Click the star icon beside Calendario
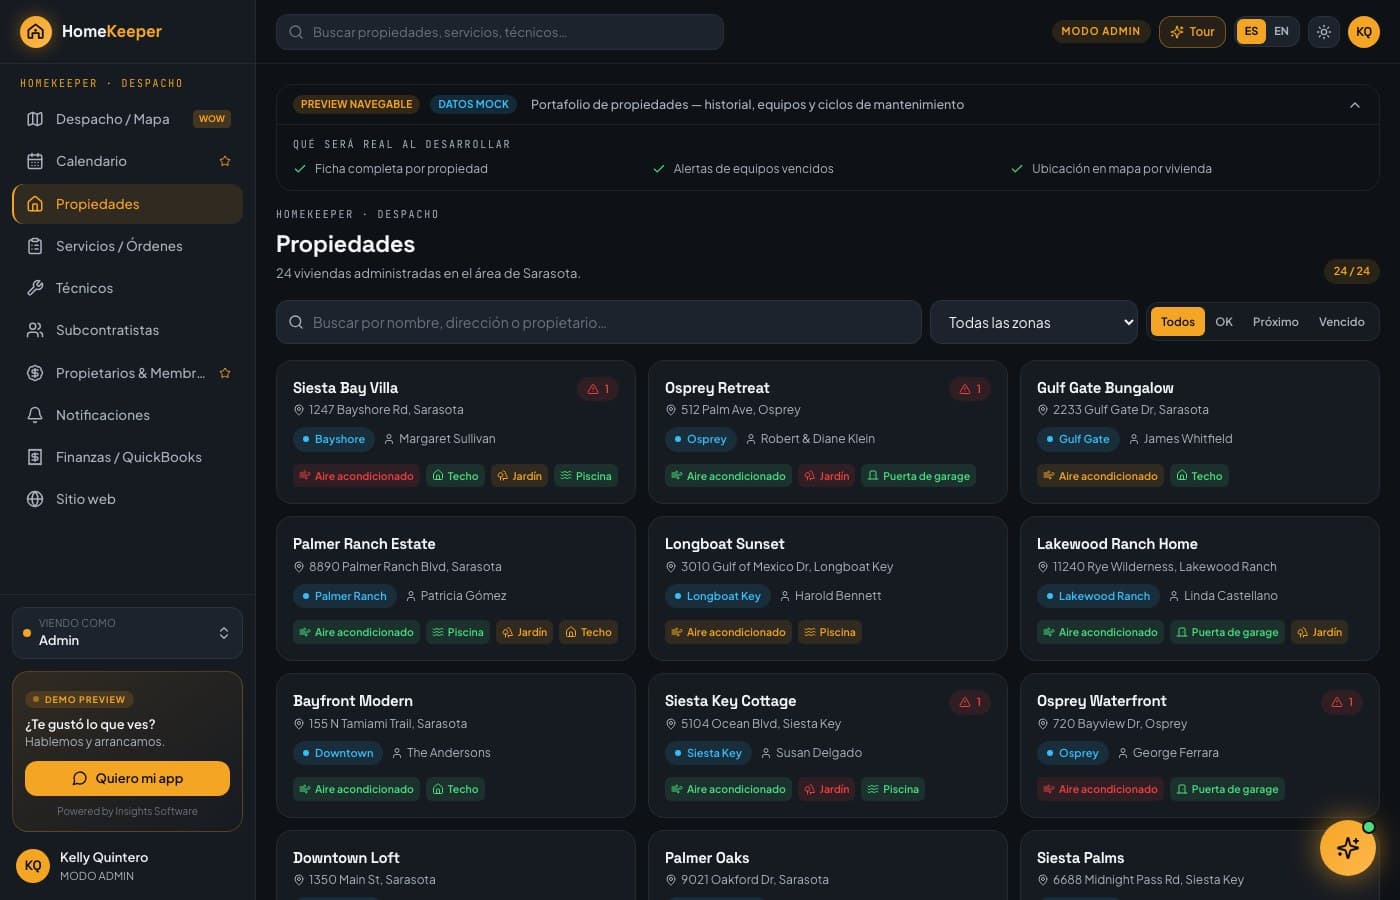1400x900 pixels. click(225, 161)
